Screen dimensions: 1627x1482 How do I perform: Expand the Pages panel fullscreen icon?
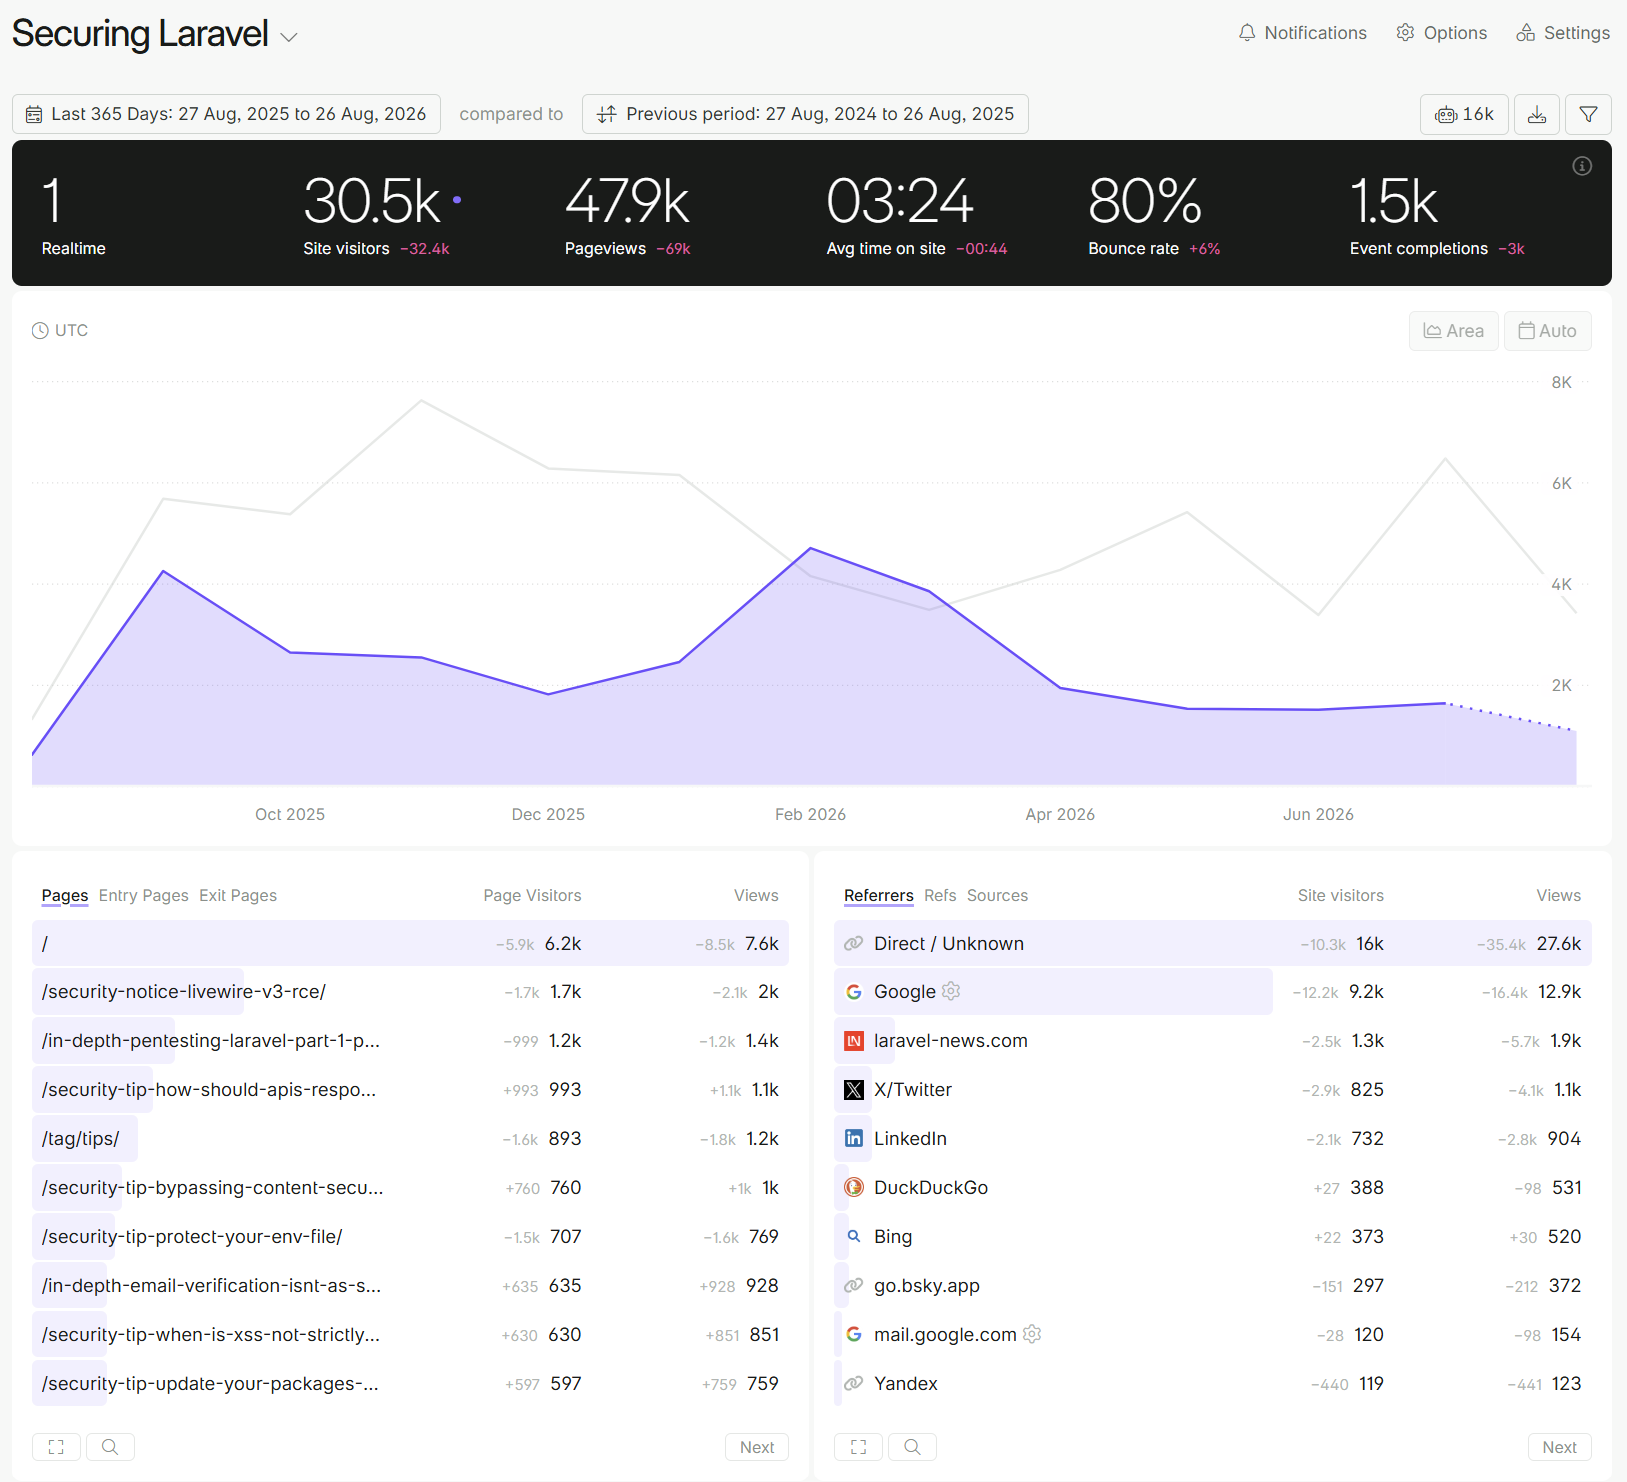(x=56, y=1447)
